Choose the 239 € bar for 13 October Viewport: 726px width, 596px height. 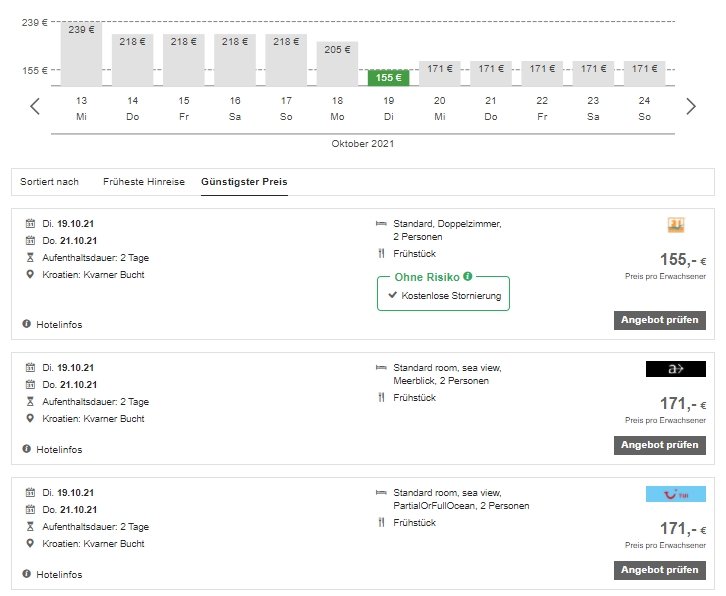pyautogui.click(x=81, y=54)
